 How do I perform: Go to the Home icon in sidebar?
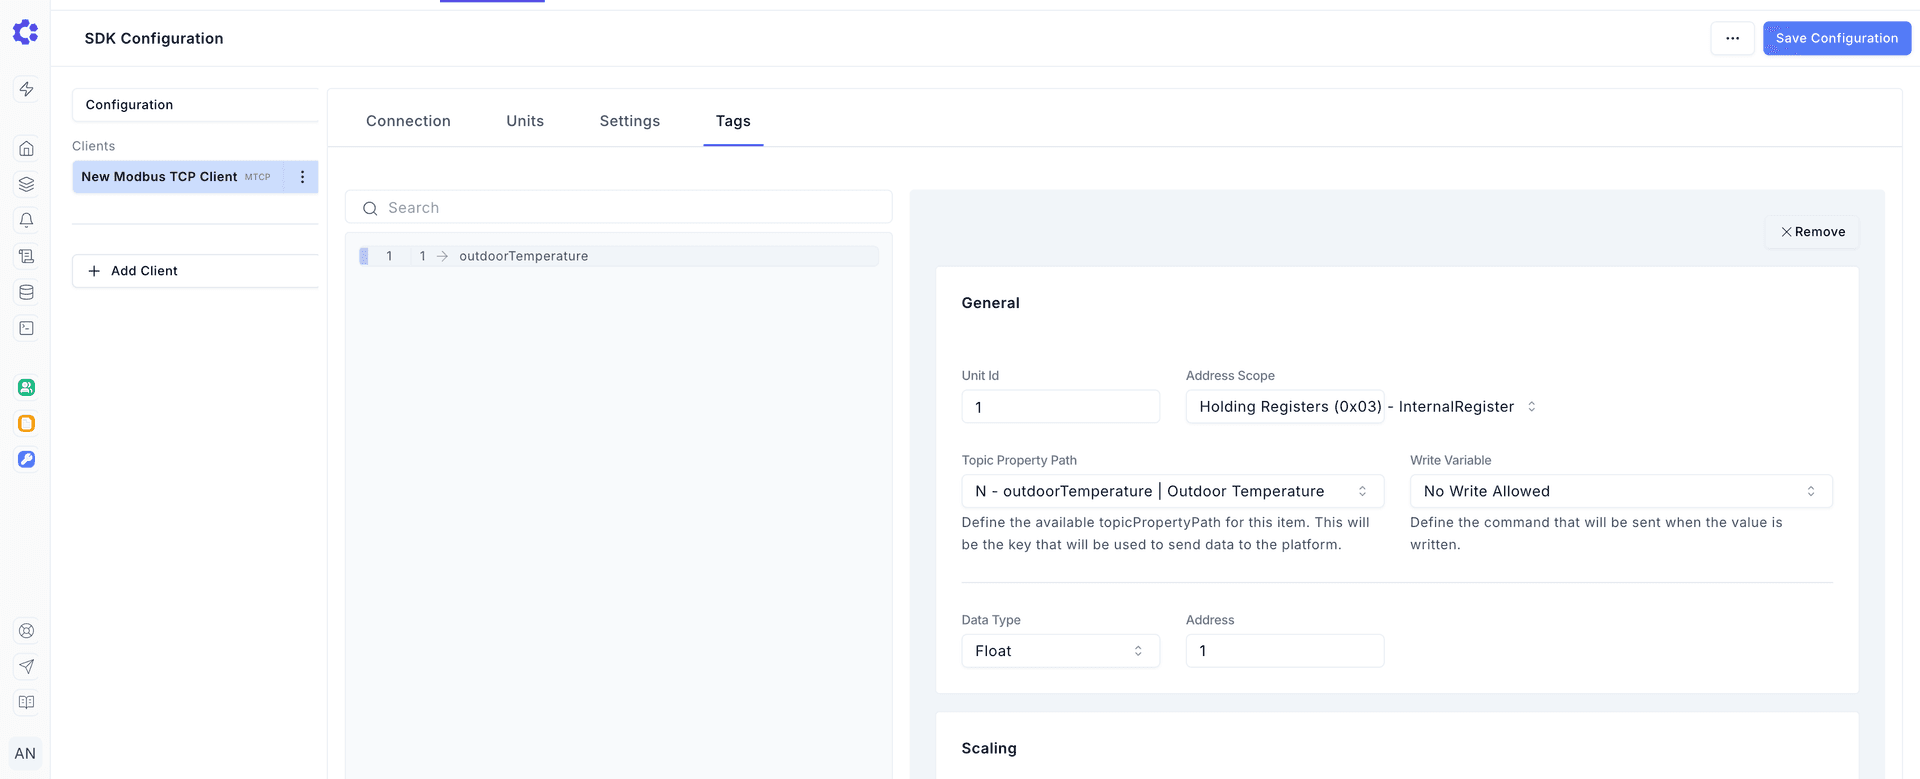pos(27,148)
